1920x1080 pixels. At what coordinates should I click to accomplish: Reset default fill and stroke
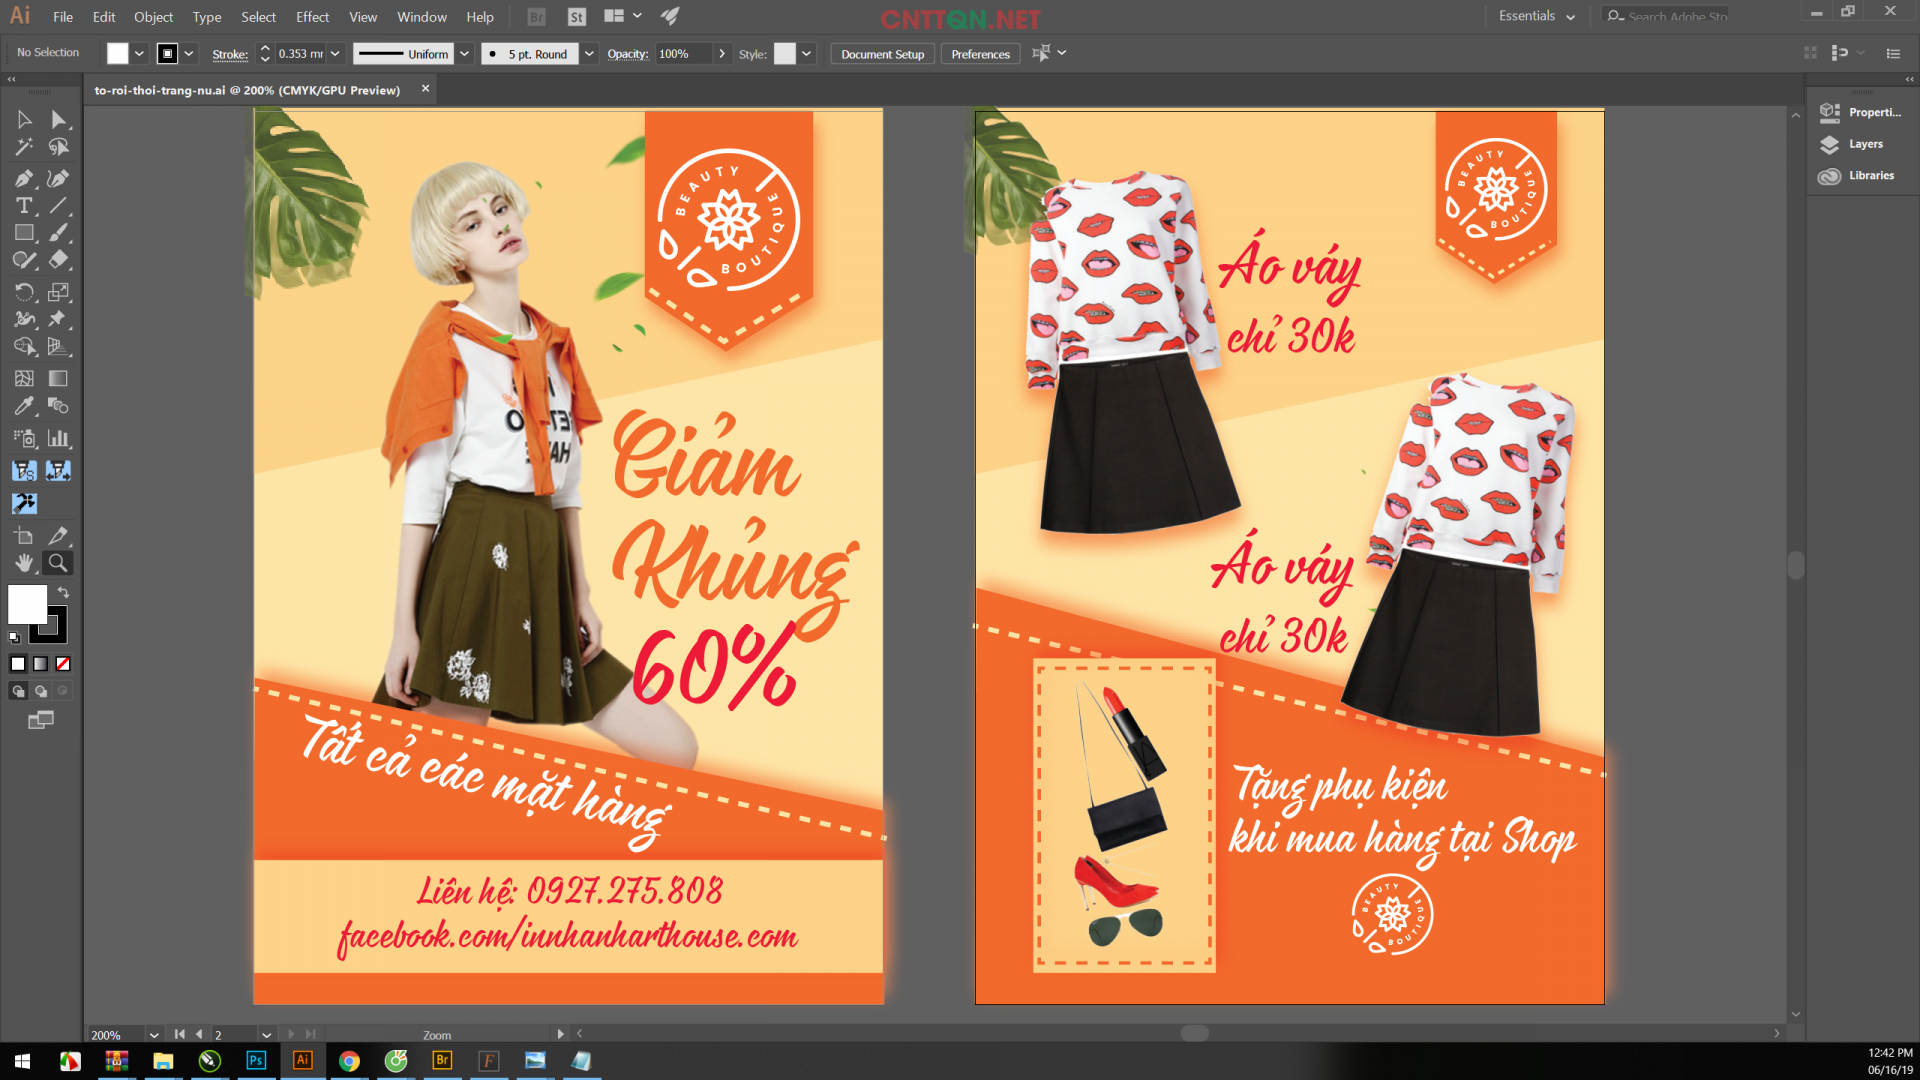click(x=14, y=637)
